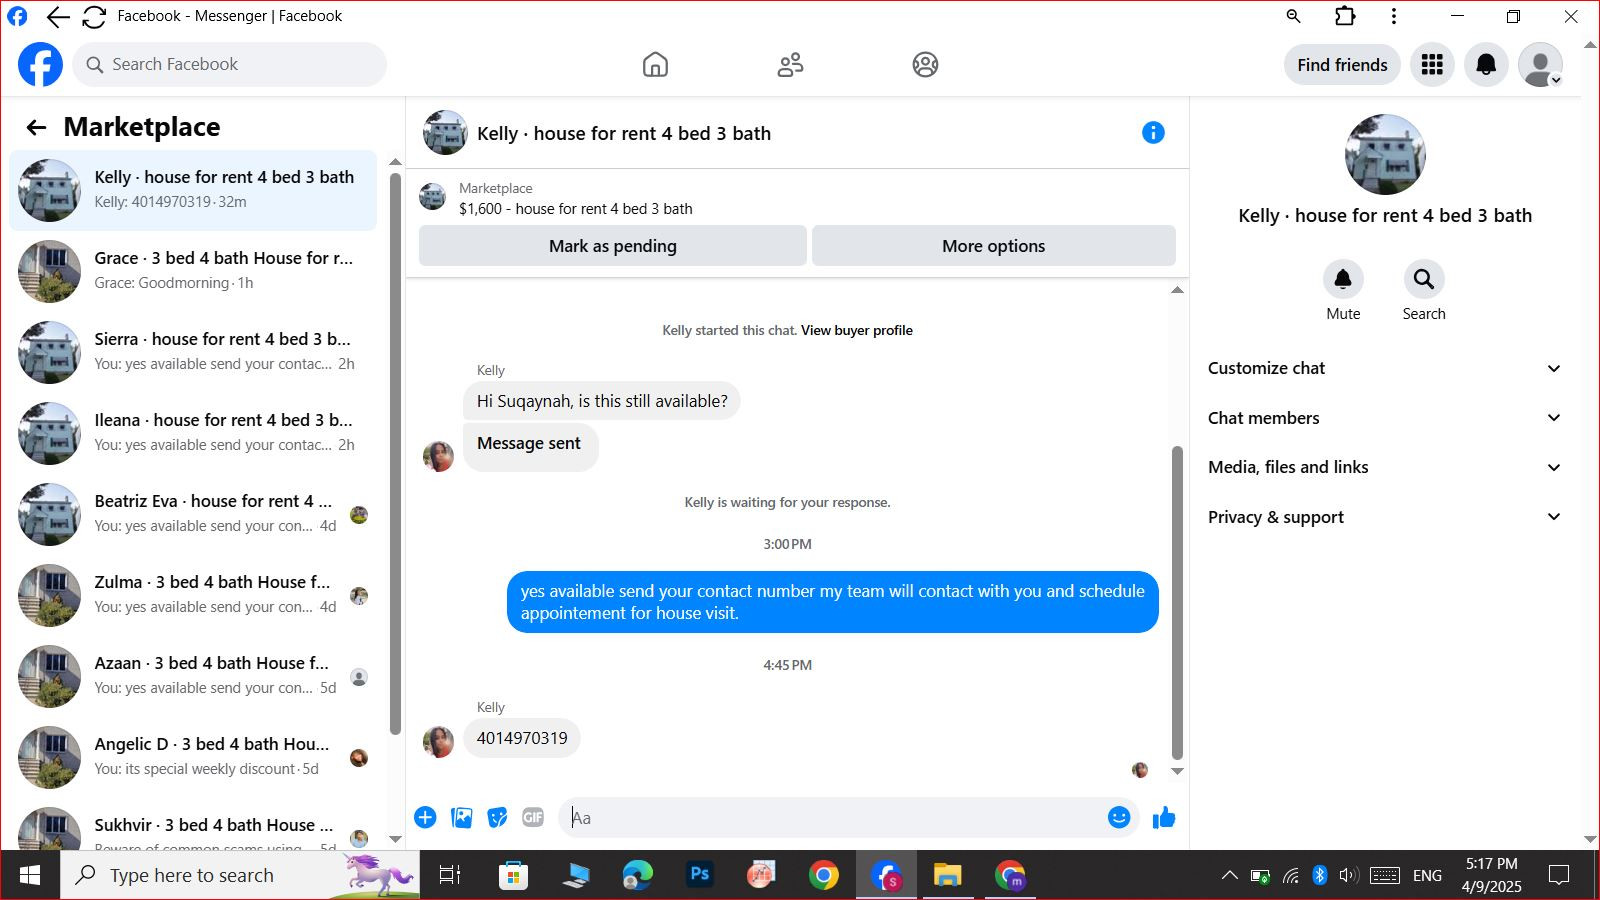Click the back arrow beside Marketplace

(36, 127)
